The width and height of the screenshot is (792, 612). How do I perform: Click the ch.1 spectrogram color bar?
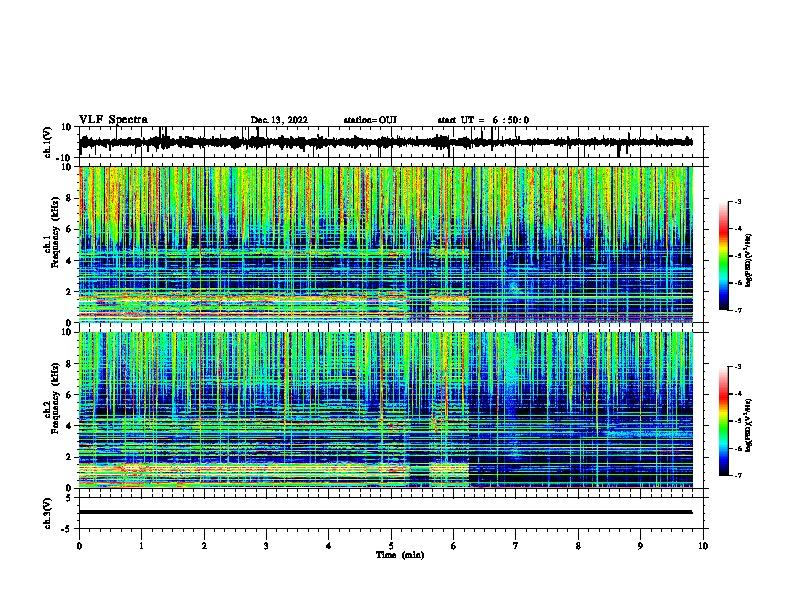[724, 256]
